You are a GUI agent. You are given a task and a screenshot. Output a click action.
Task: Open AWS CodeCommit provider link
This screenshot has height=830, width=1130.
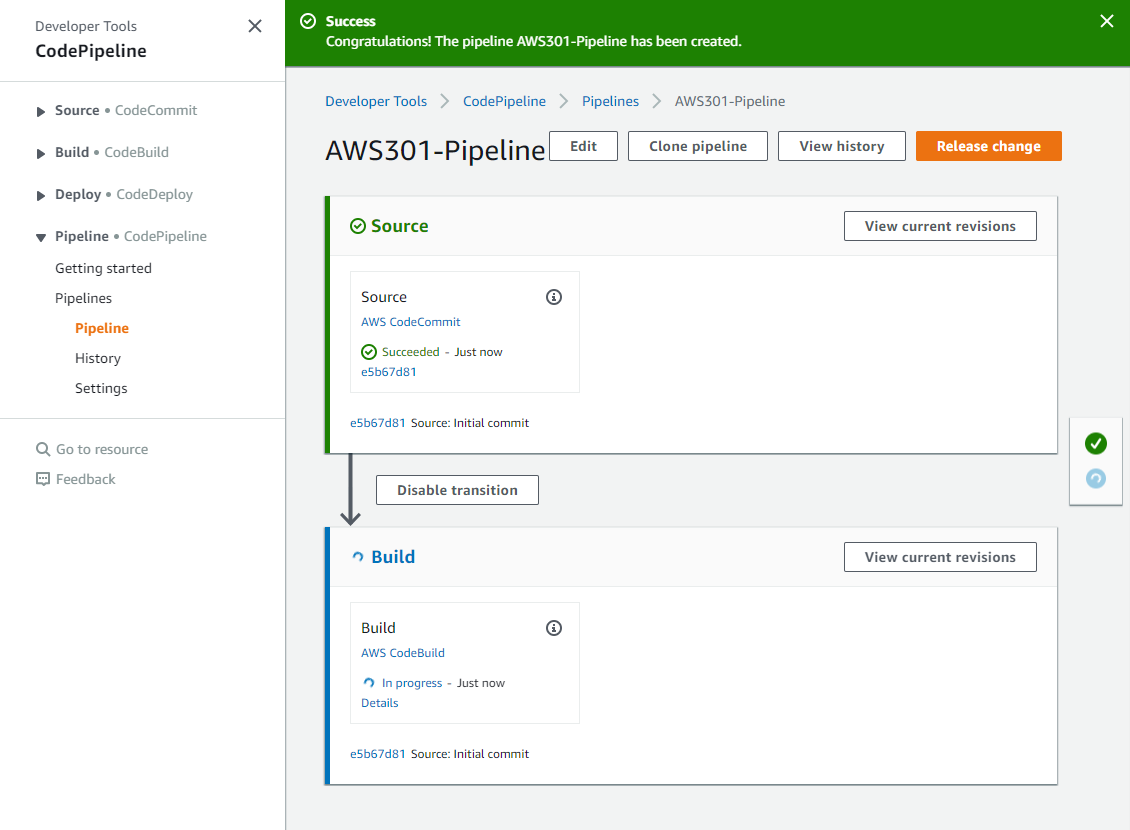pos(410,322)
